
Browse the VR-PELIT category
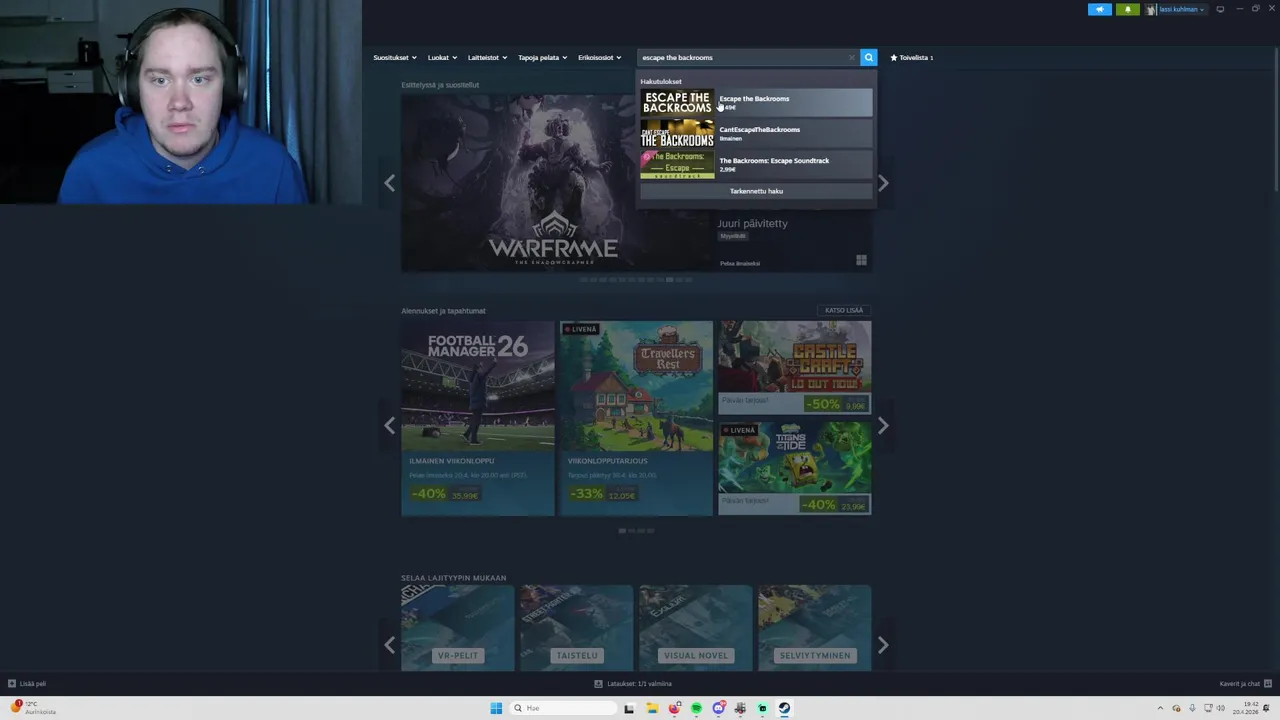click(x=457, y=628)
